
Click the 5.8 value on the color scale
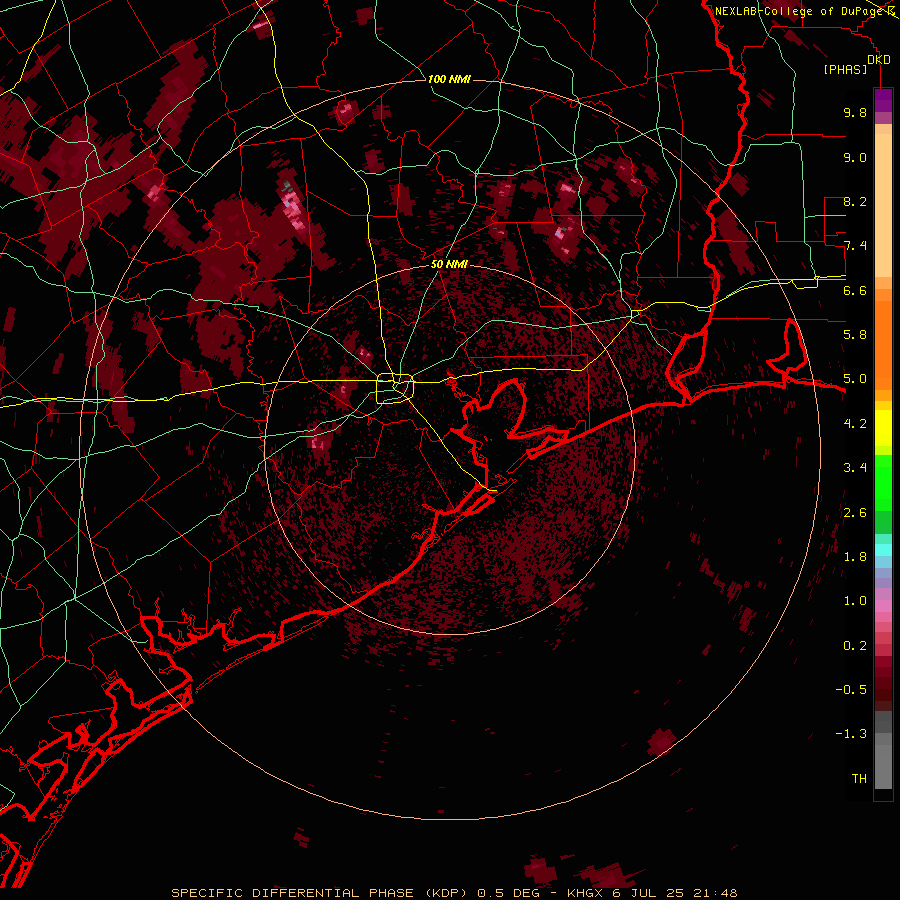[855, 334]
